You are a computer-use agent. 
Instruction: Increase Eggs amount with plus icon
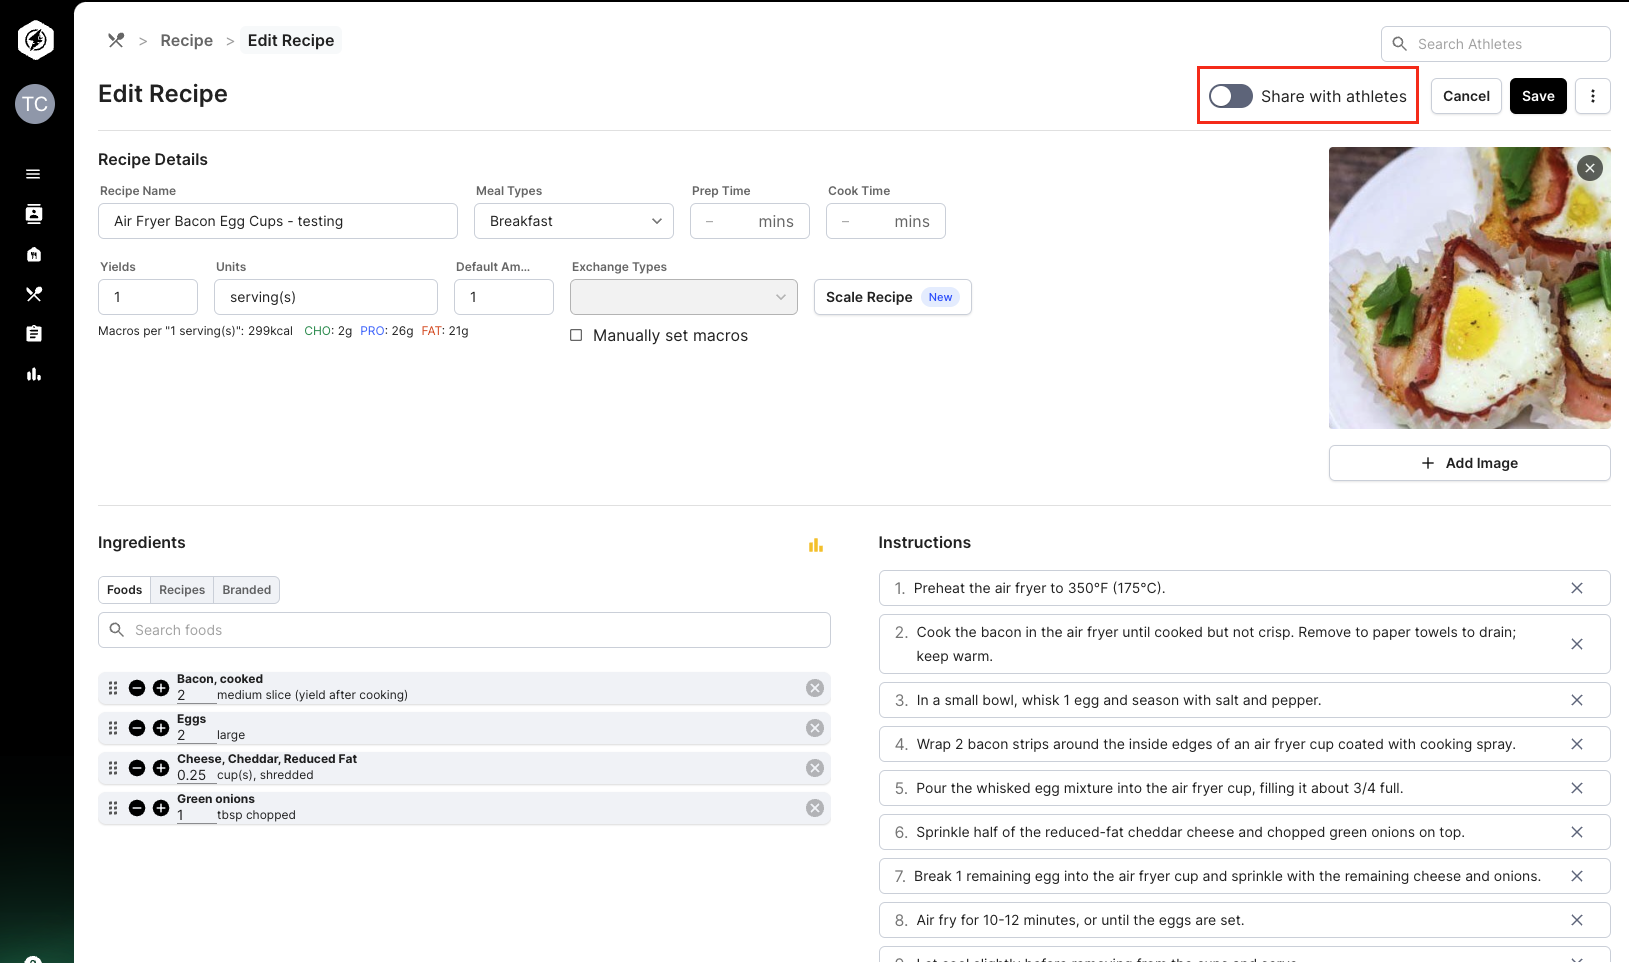click(x=161, y=728)
